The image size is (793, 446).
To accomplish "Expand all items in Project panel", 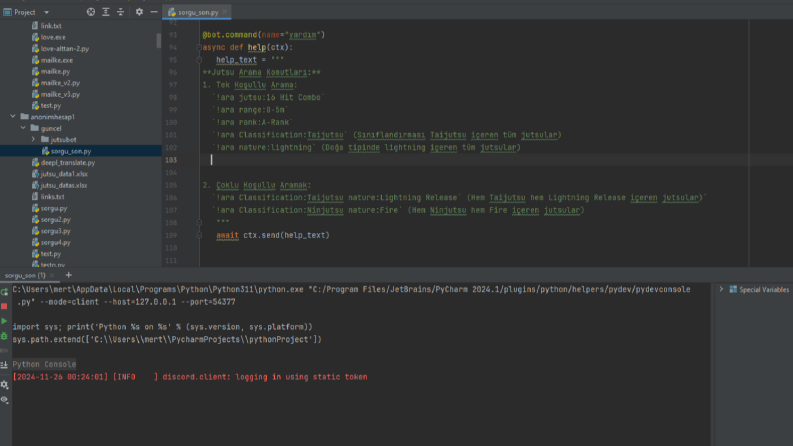I will pos(106,12).
